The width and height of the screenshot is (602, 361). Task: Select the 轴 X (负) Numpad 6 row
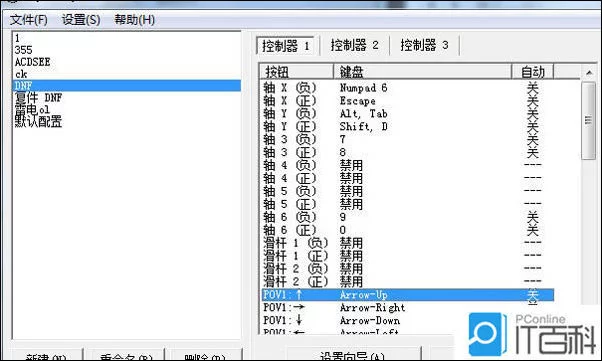(x=408, y=88)
